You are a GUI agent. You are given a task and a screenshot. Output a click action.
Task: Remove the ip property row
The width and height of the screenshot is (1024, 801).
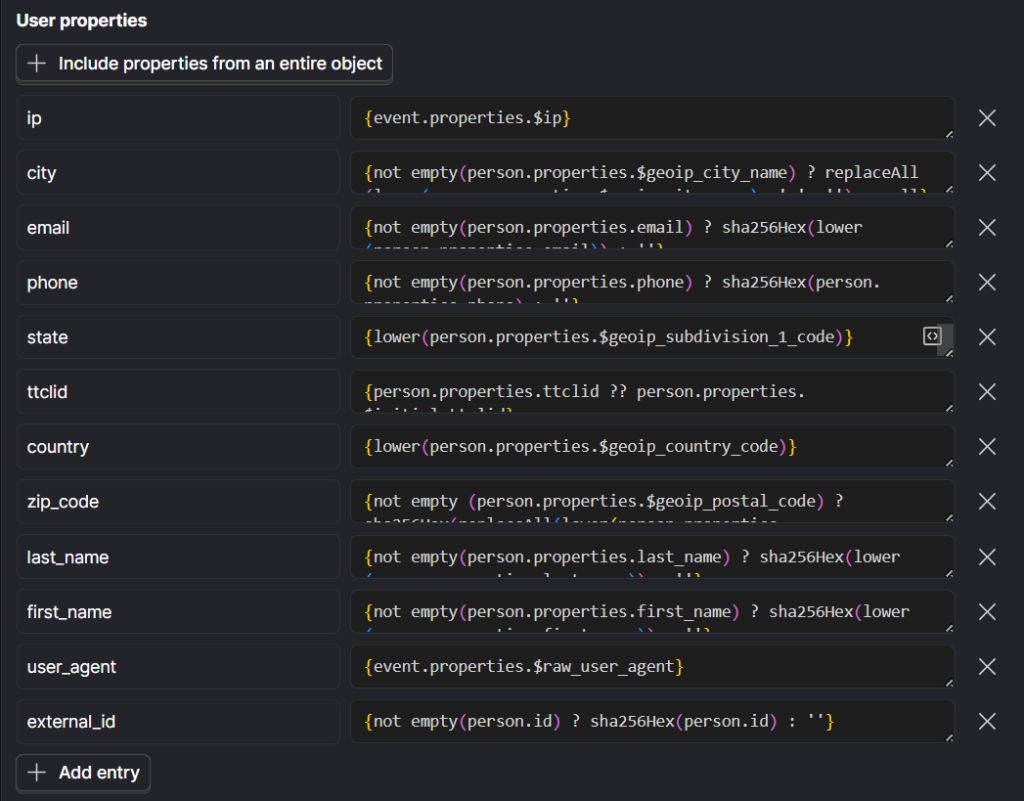[987, 118]
